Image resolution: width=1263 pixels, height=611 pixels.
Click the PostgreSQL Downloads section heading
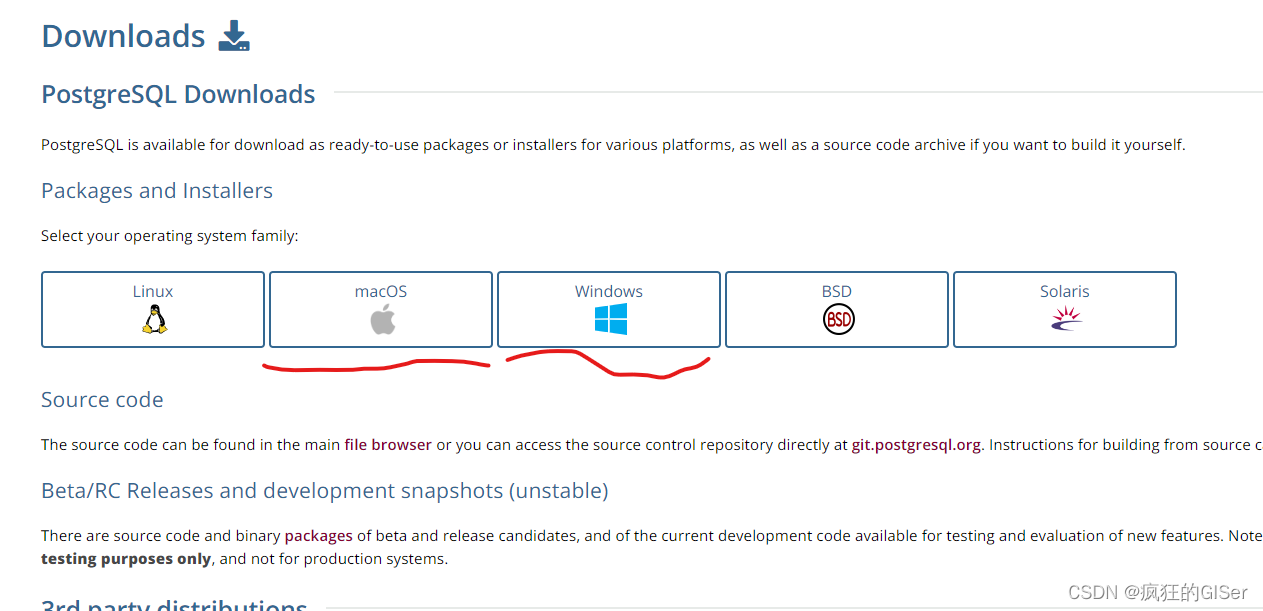point(178,94)
